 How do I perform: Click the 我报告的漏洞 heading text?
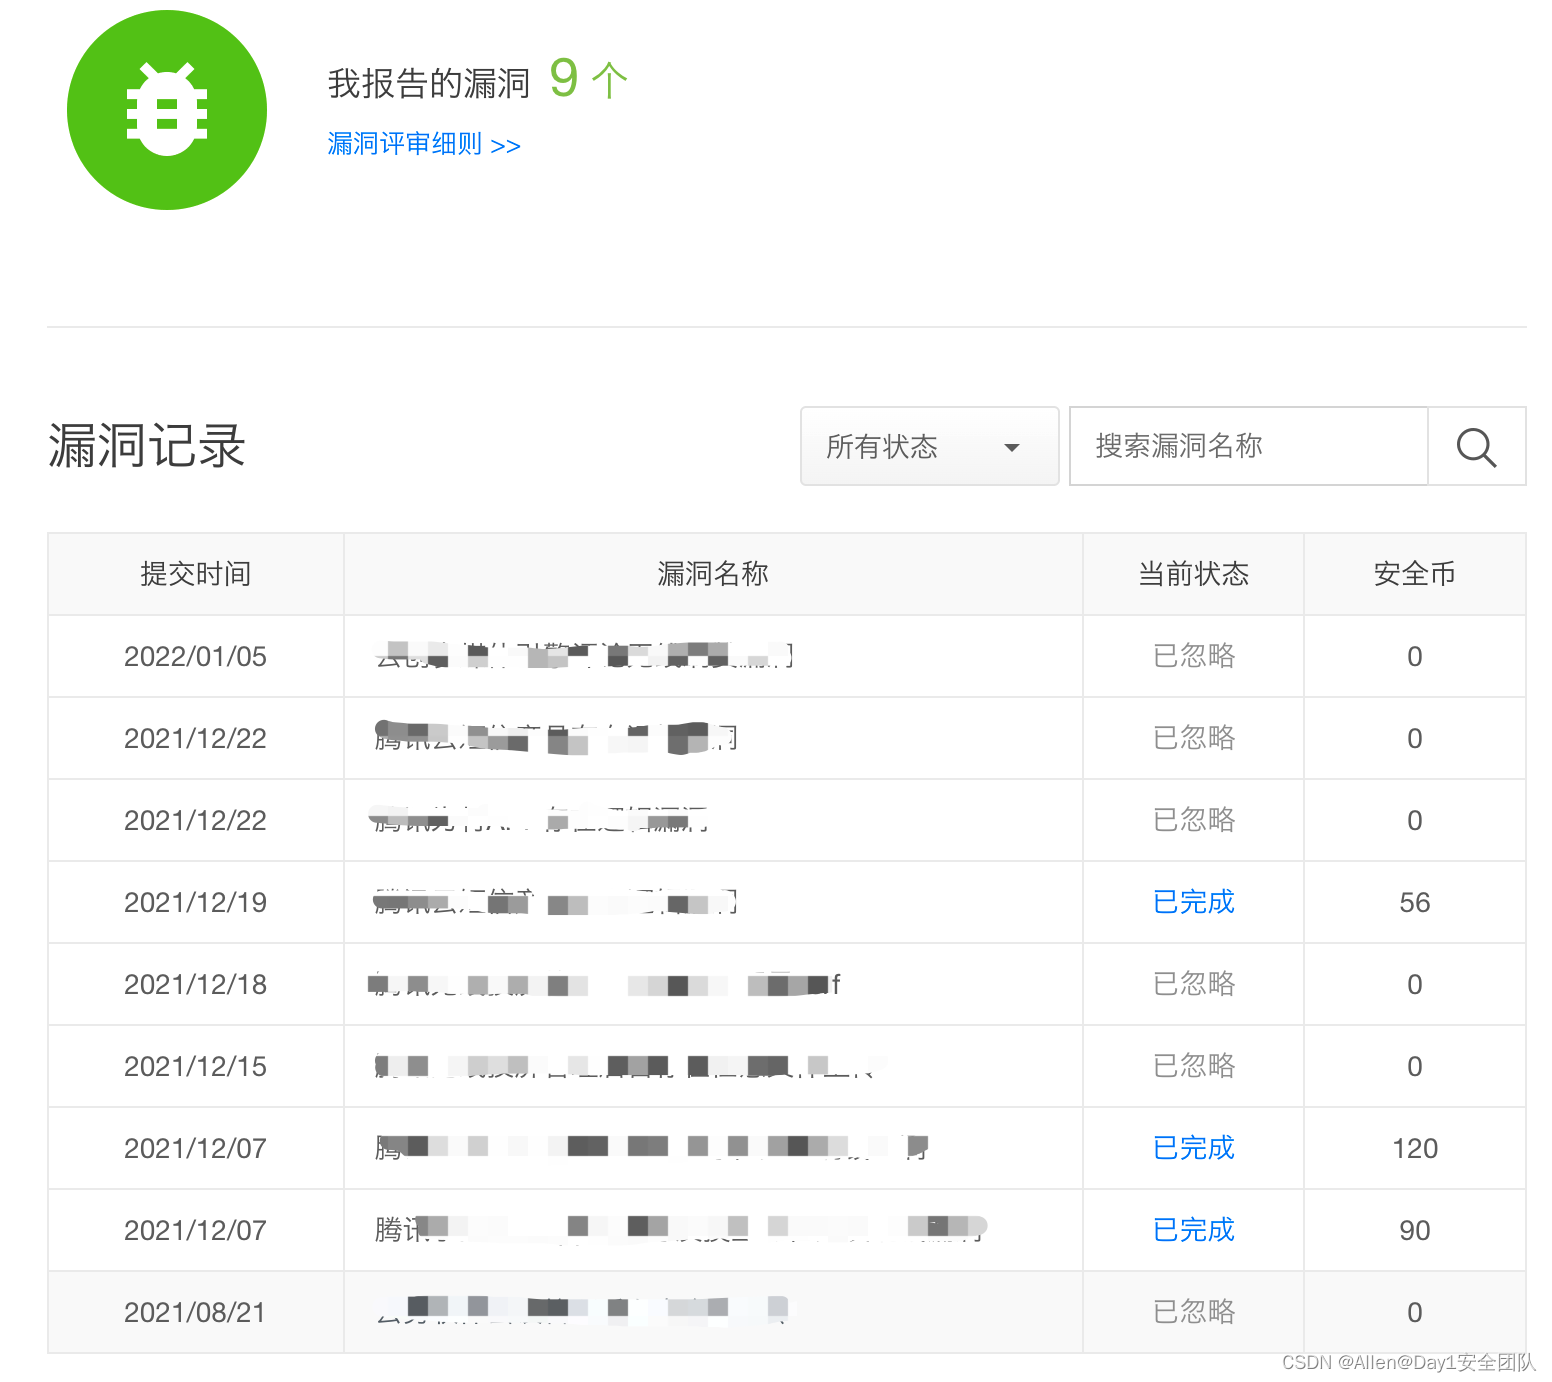[428, 83]
